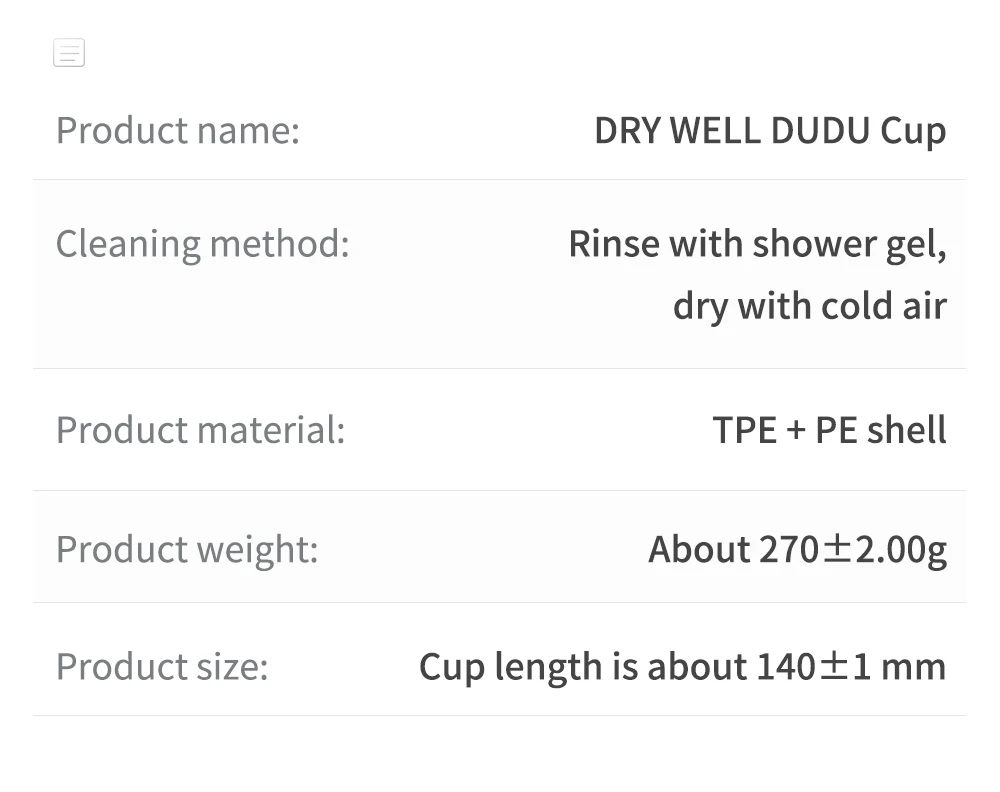Click the list icon at top left
The height and width of the screenshot is (792, 1000).
point(69,53)
